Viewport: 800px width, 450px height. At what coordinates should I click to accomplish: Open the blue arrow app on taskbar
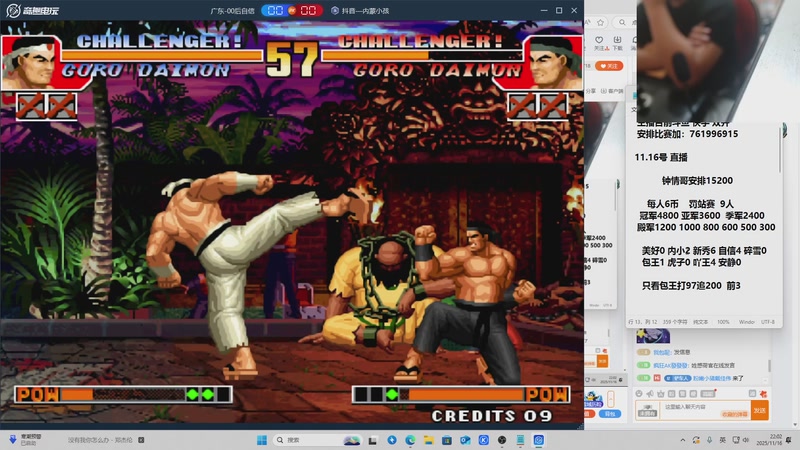pos(392,440)
